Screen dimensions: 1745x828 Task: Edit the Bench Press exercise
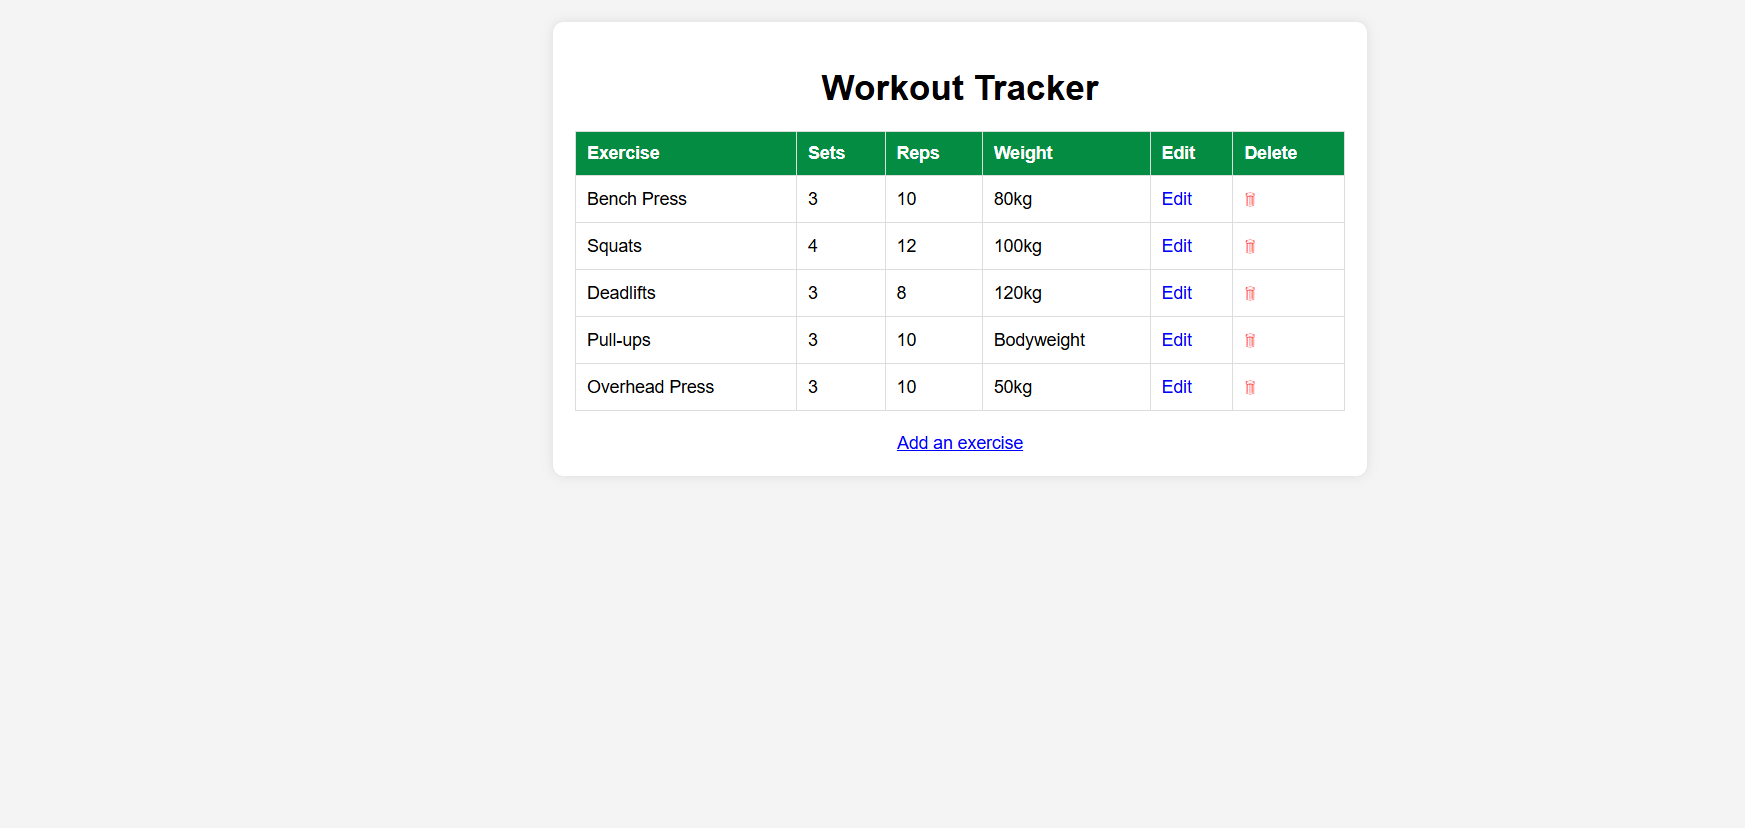[x=1177, y=199]
